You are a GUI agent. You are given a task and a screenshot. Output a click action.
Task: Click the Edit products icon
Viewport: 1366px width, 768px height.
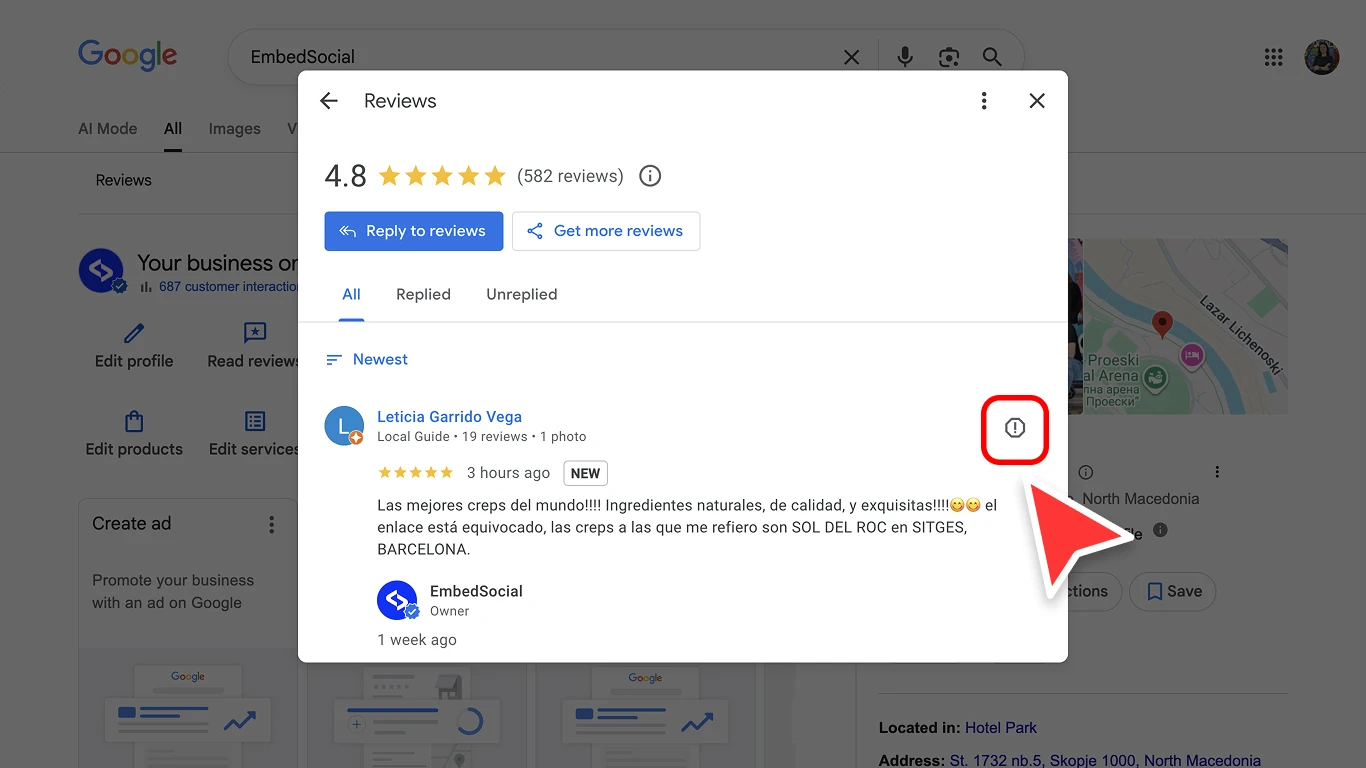[133, 423]
